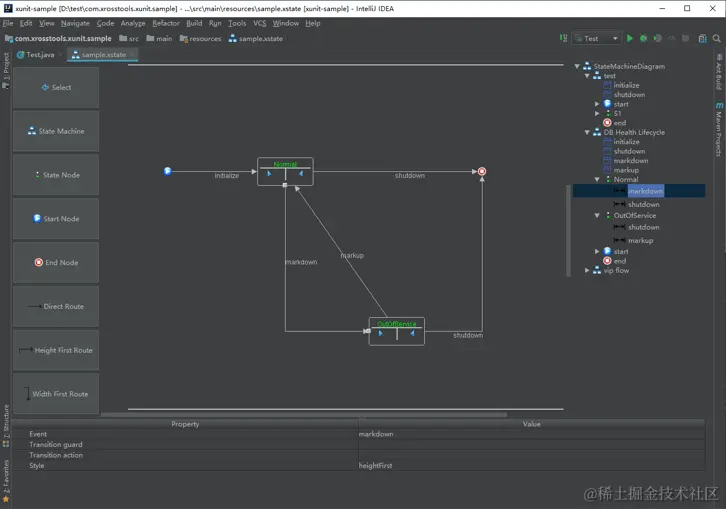Open the File menu
Viewport: 726px width, 509px height.
click(x=8, y=23)
